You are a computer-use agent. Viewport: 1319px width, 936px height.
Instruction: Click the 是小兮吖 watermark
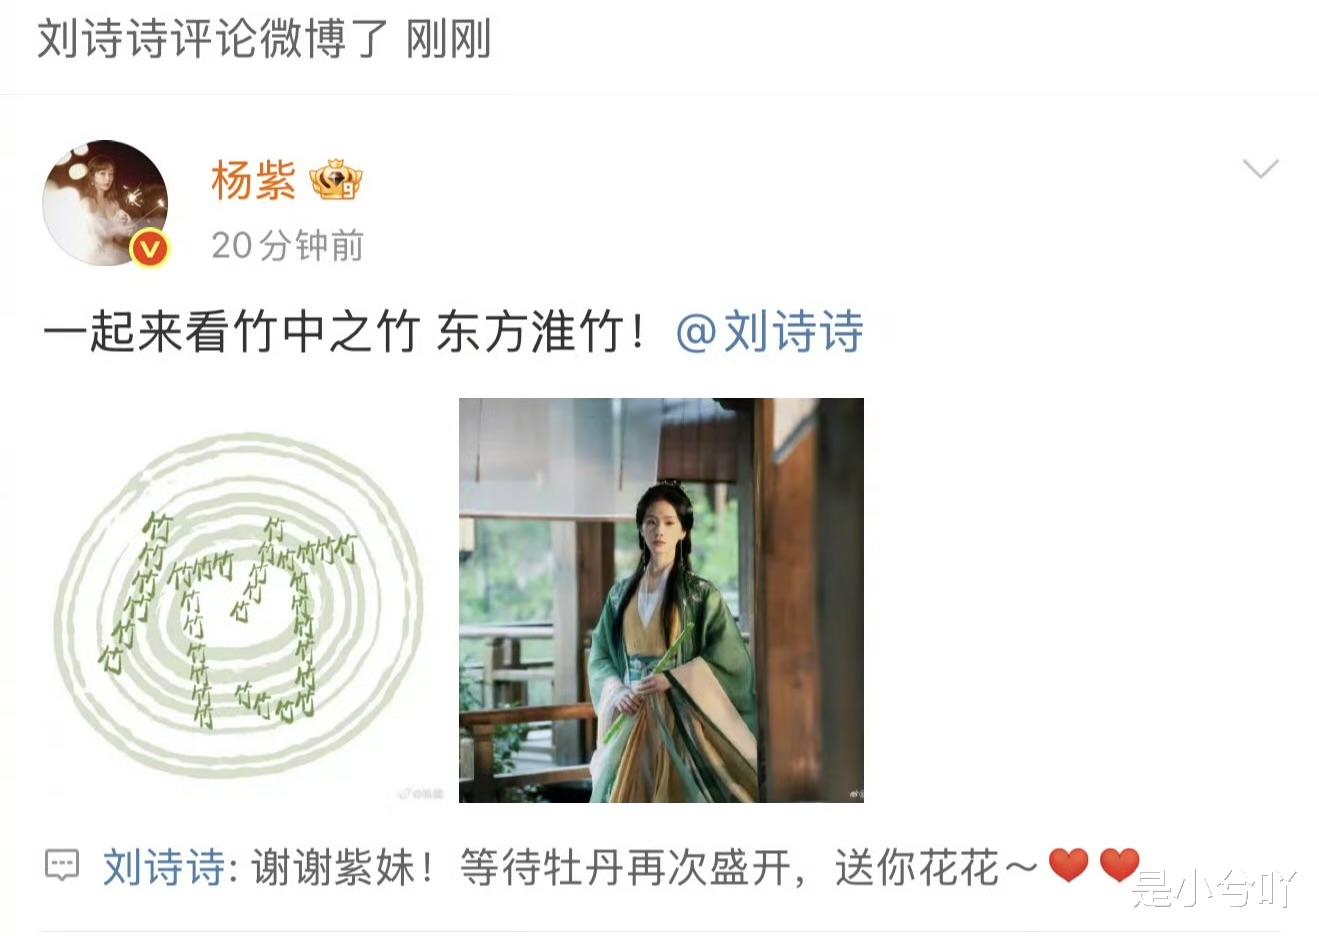click(1214, 889)
